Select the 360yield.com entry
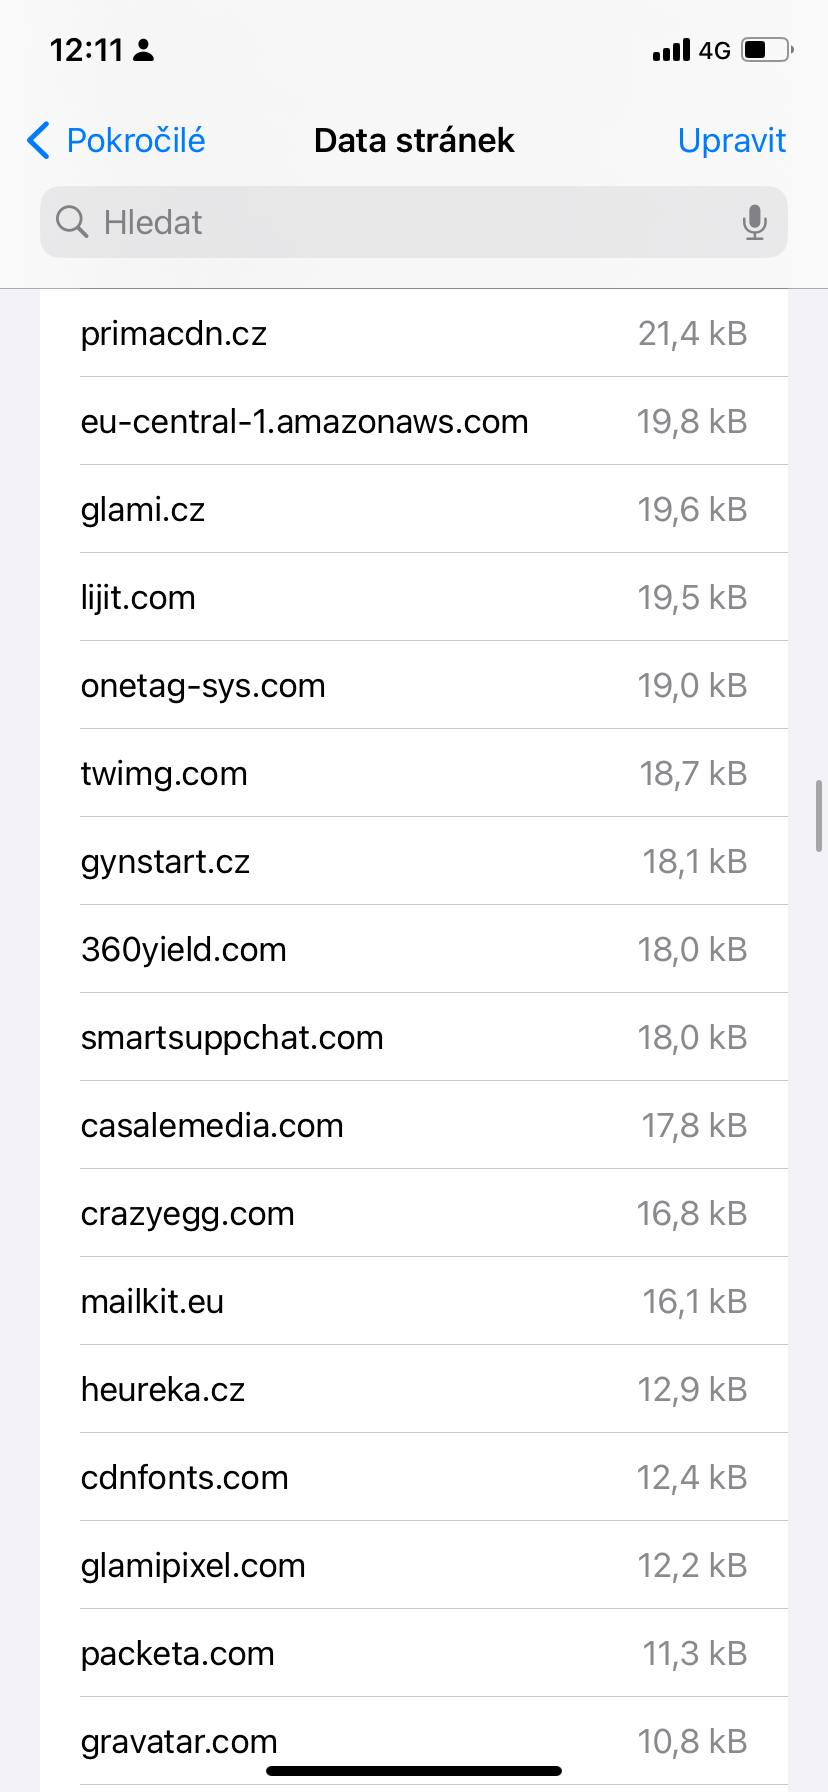 pyautogui.click(x=414, y=949)
